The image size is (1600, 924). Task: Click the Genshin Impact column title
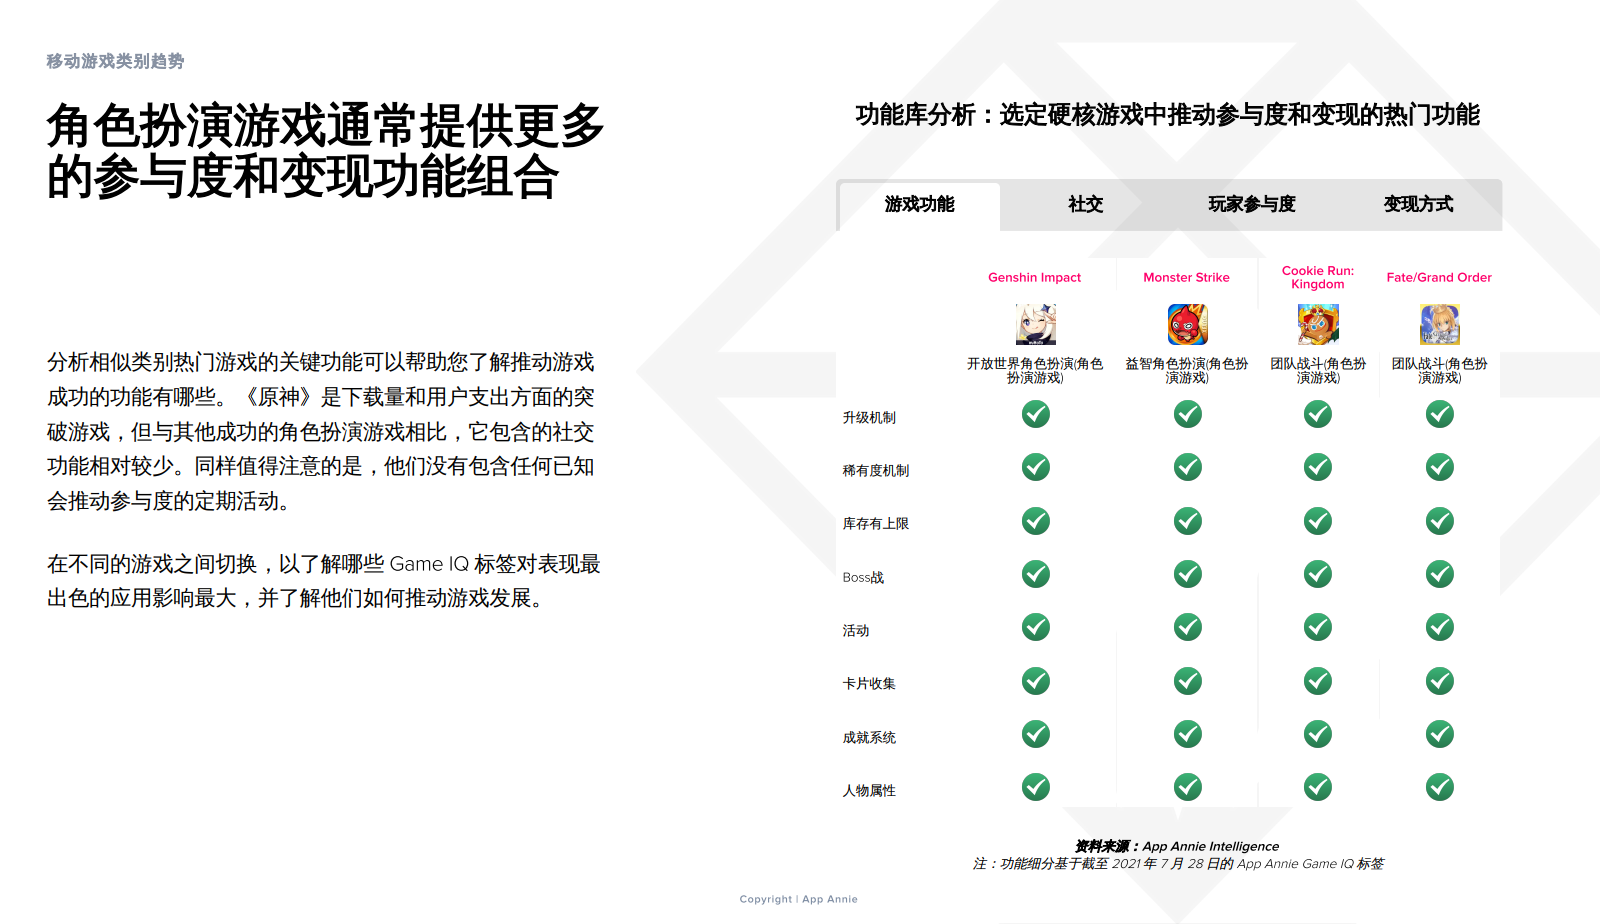1034,278
